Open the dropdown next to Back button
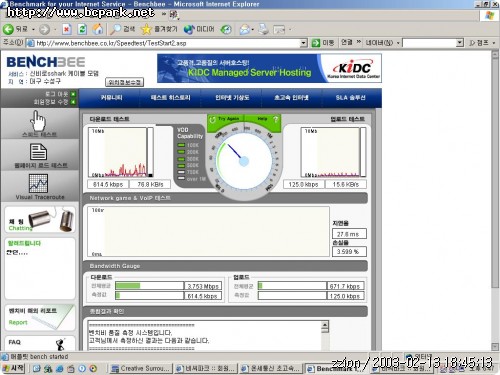 tap(33, 30)
